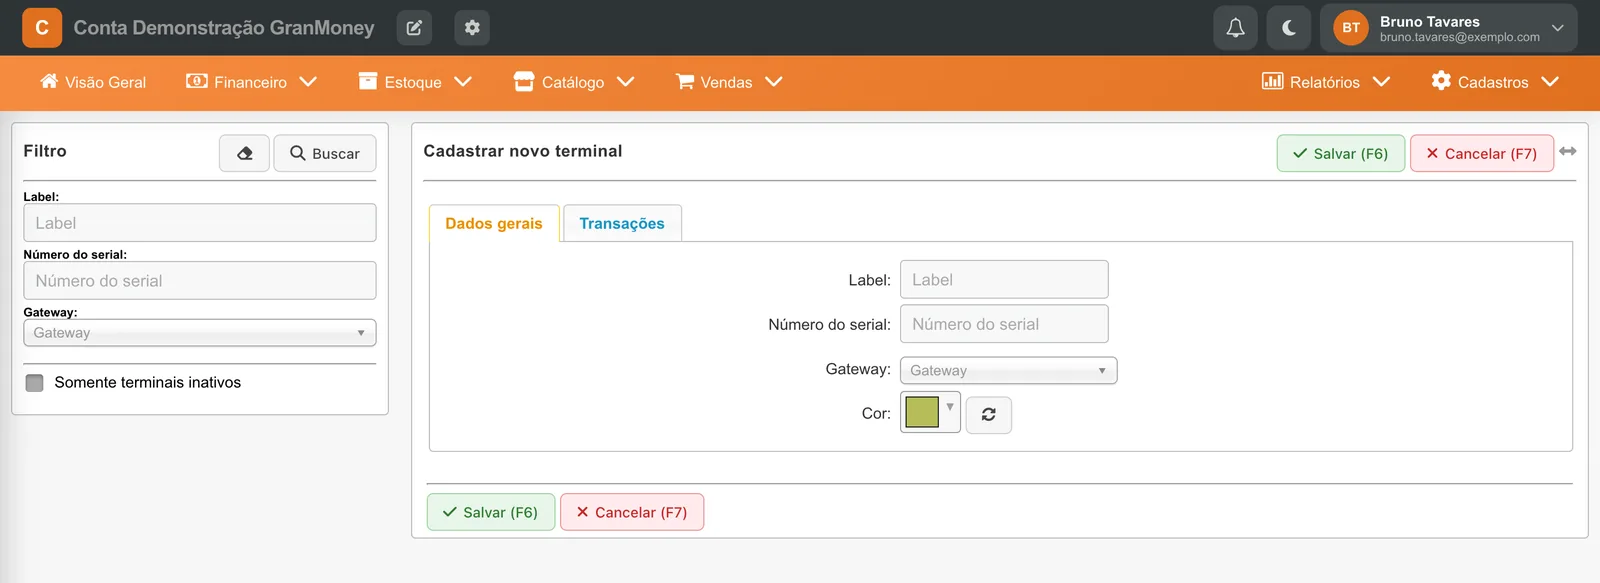The image size is (1600, 583).
Task: Open the form Gateway dropdown
Action: [1008, 370]
